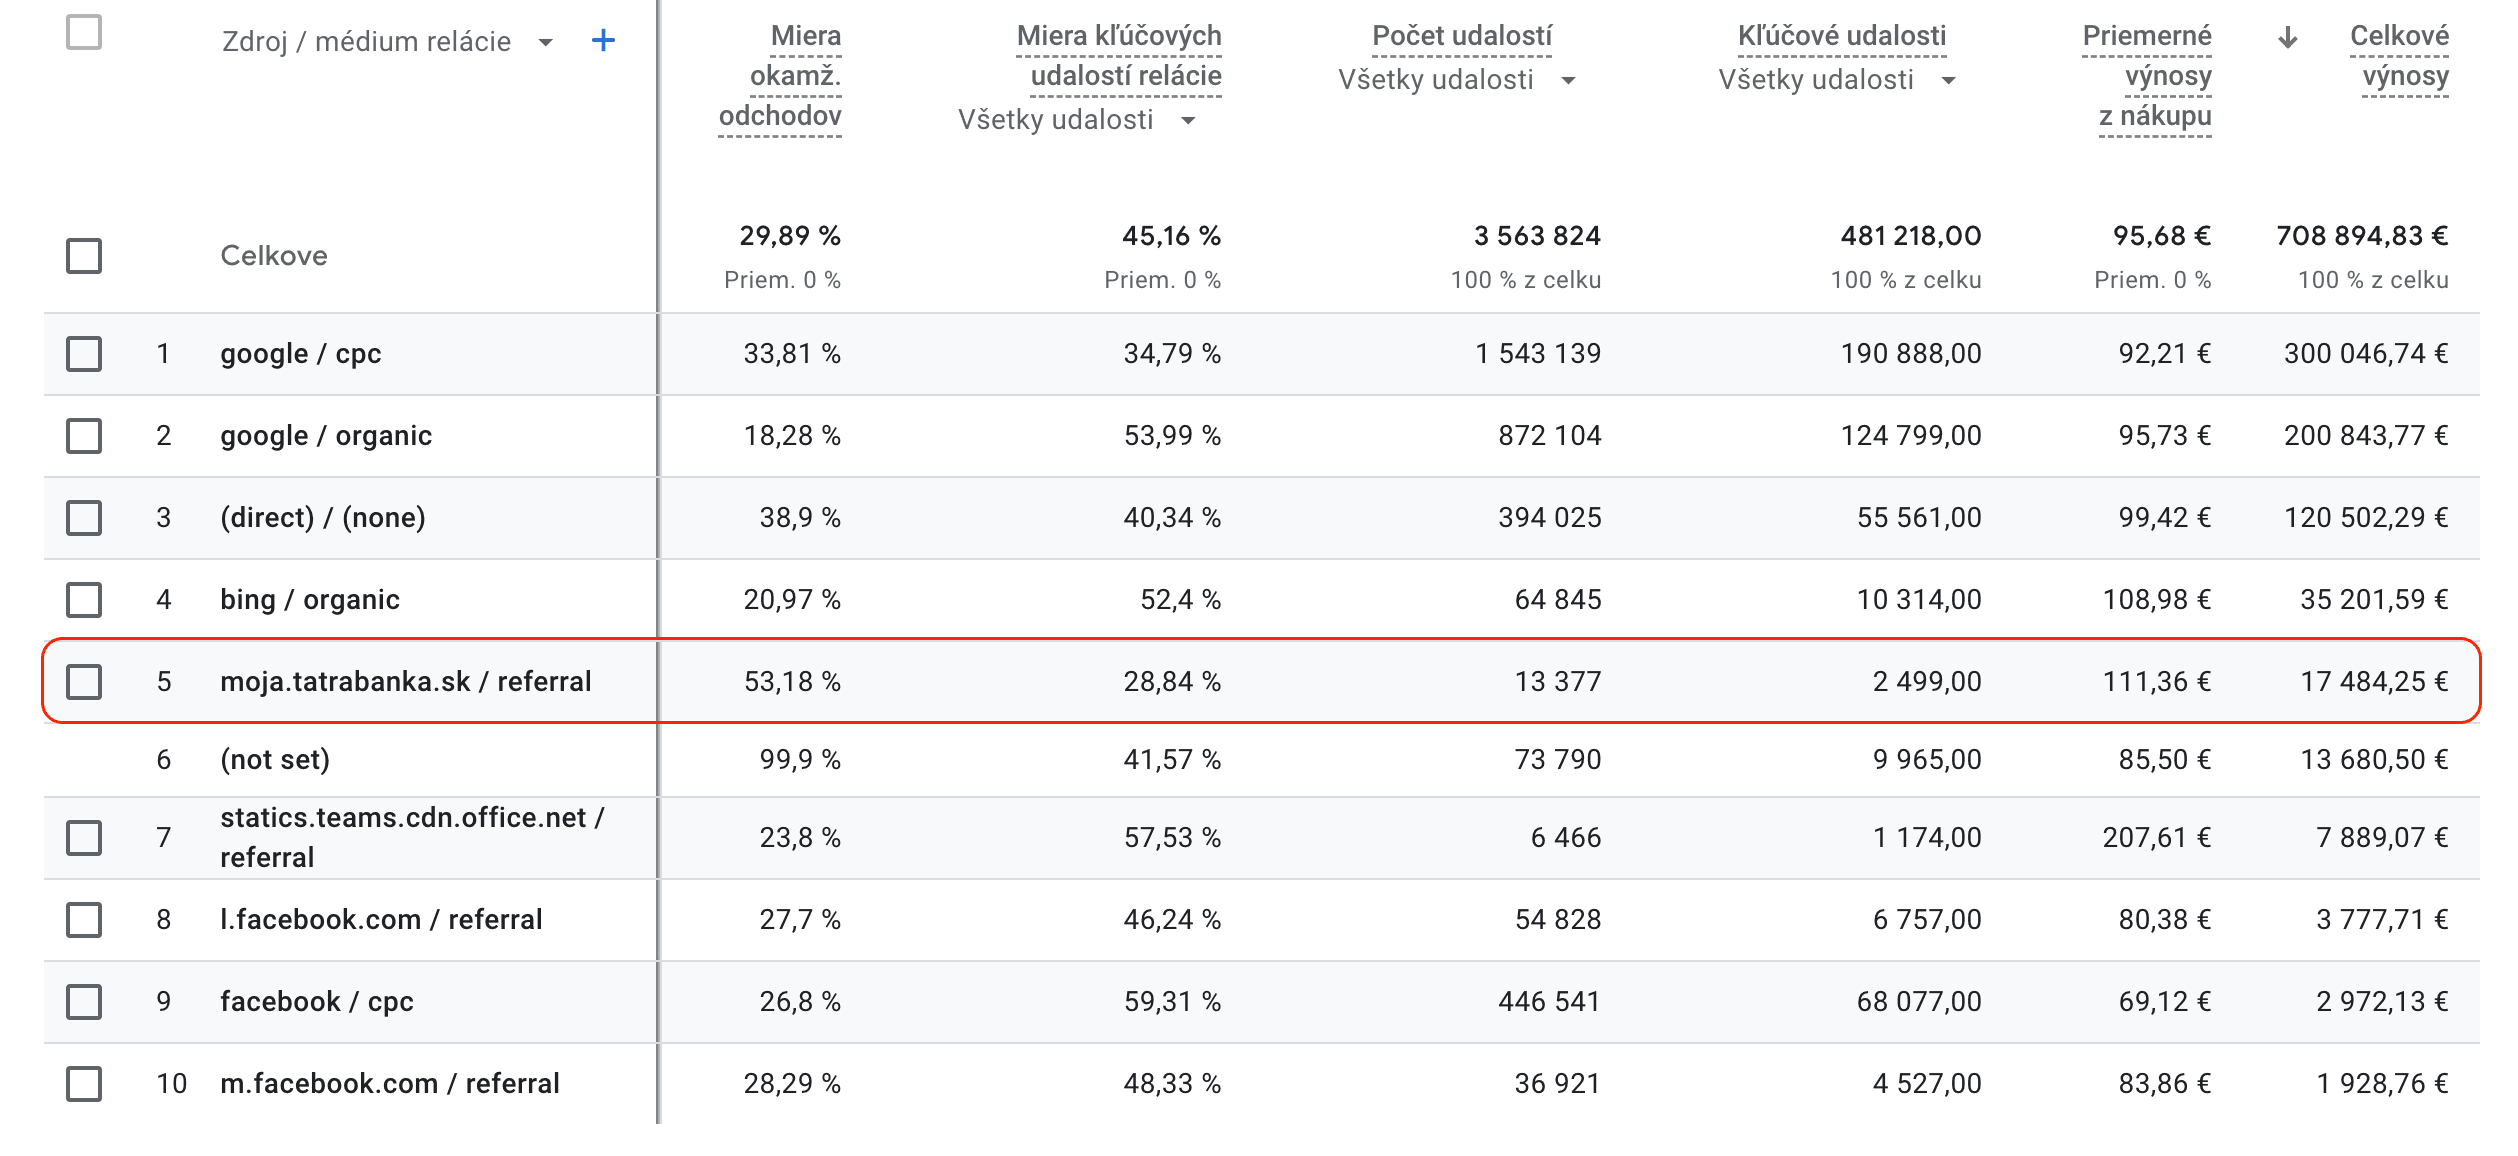The image size is (2518, 1156).
Task: Sort by Miera okamž. odchodov column
Action: [781, 76]
